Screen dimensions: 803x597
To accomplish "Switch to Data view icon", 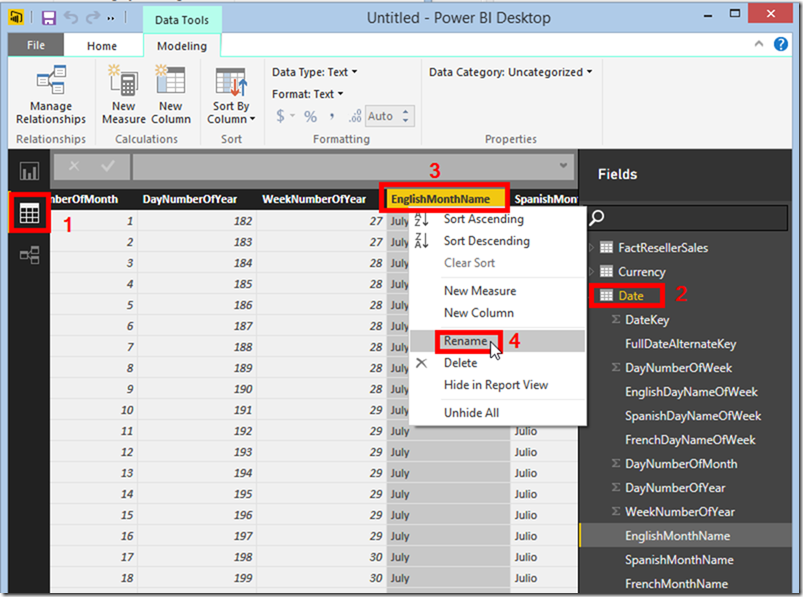I will point(29,213).
